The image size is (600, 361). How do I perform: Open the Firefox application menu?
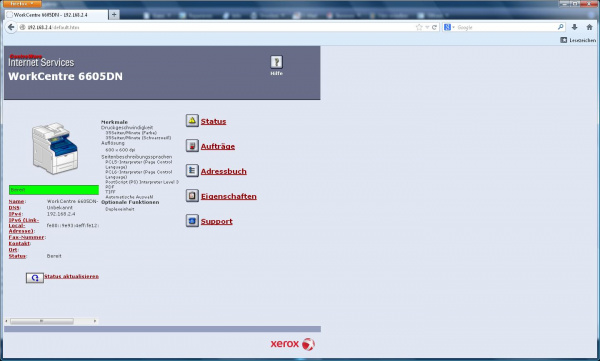coord(22,3)
